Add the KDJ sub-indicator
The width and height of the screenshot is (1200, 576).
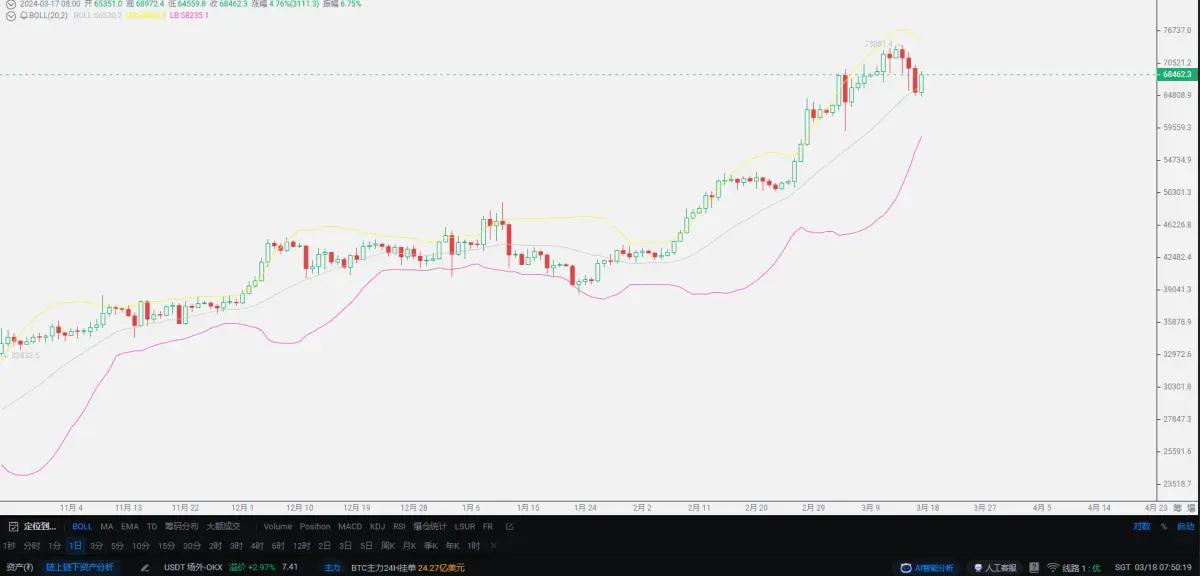tap(377, 526)
